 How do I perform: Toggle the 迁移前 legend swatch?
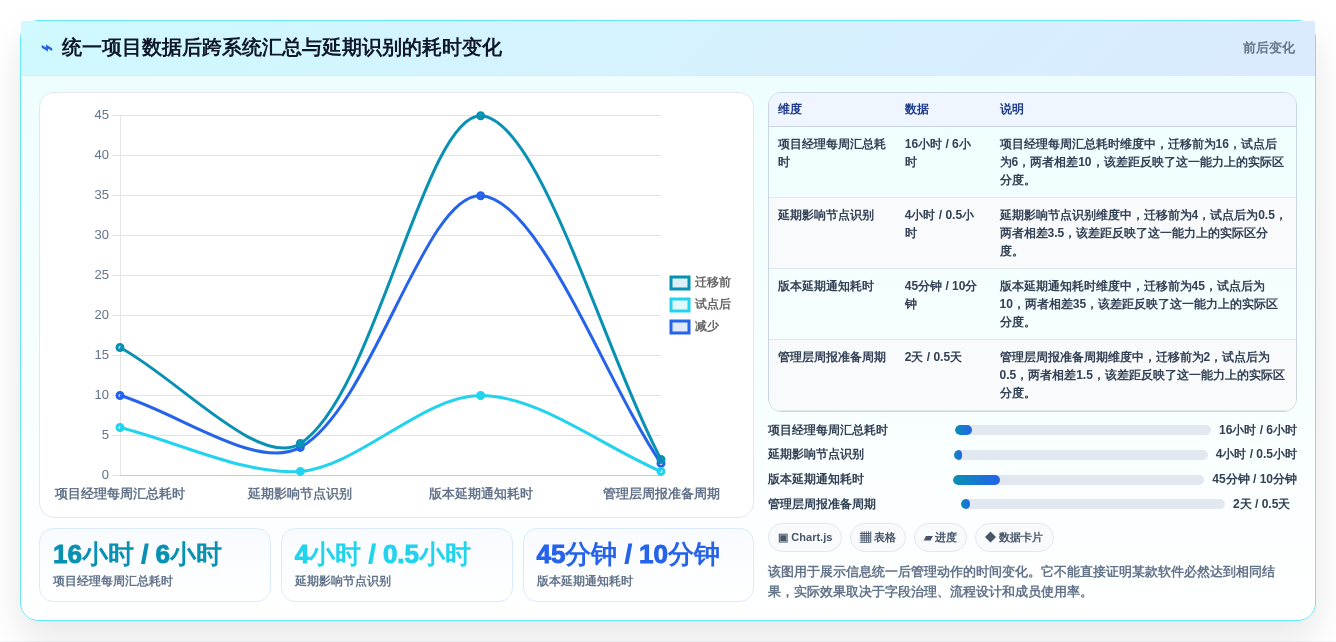pyautogui.click(x=680, y=283)
